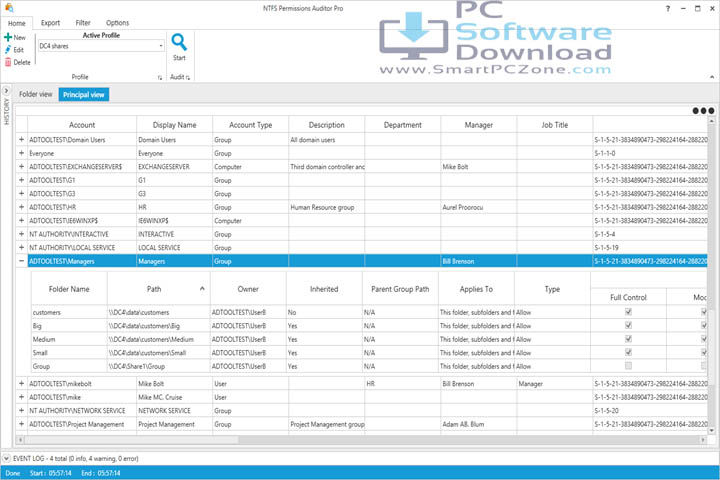Open the Audit group dialog launcher
720x480 pixels.
coord(188,78)
